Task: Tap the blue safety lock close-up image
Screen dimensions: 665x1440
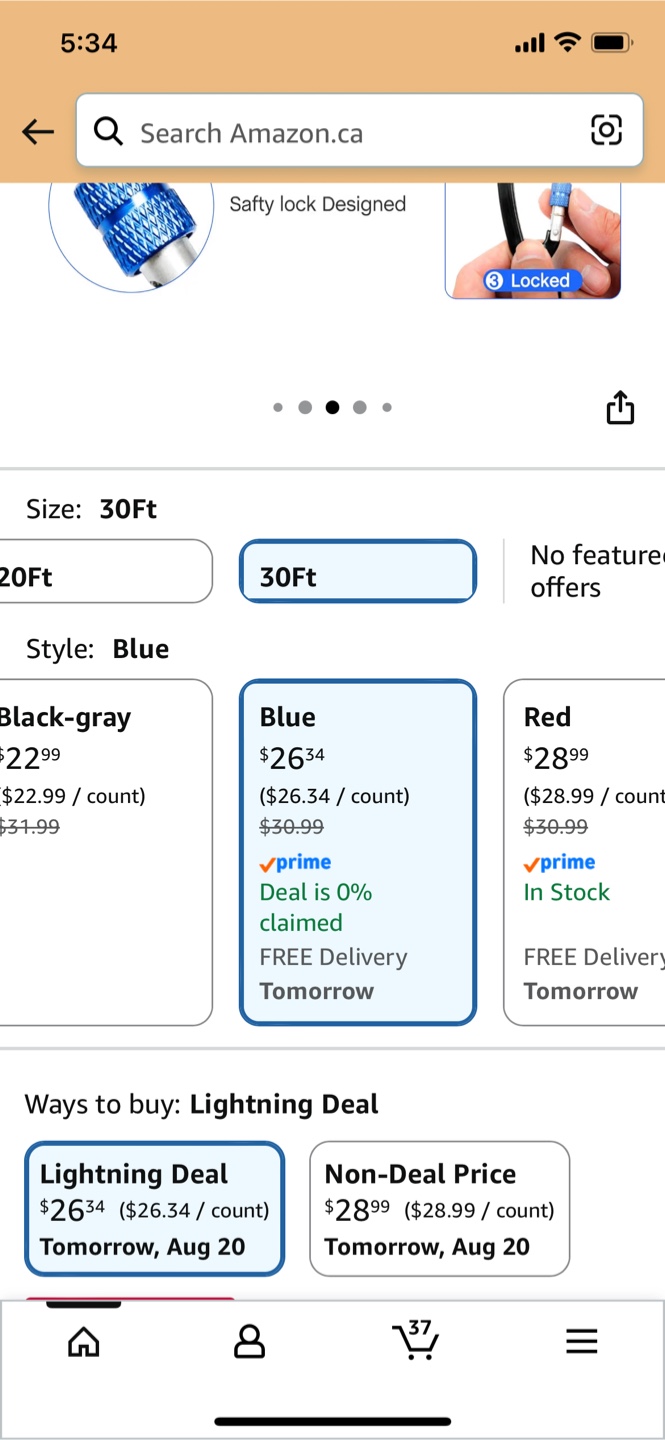Action: click(x=131, y=237)
